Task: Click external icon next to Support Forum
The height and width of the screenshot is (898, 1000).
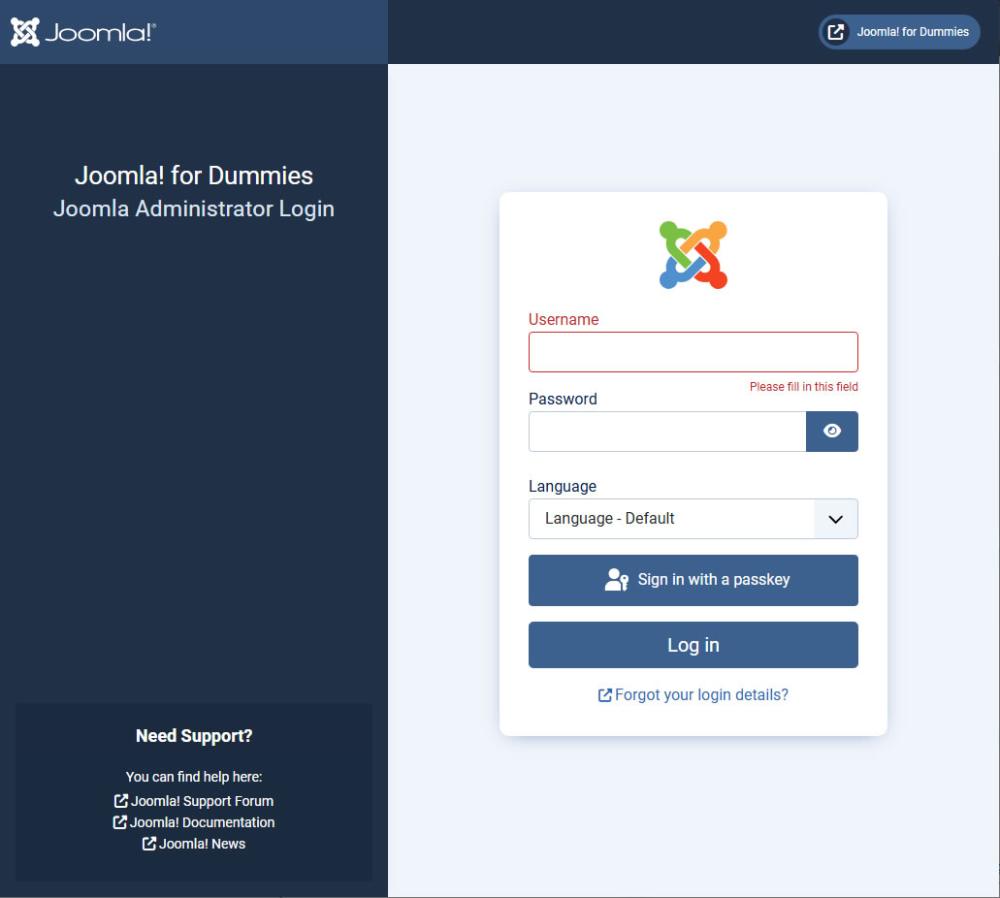Action: tap(121, 800)
